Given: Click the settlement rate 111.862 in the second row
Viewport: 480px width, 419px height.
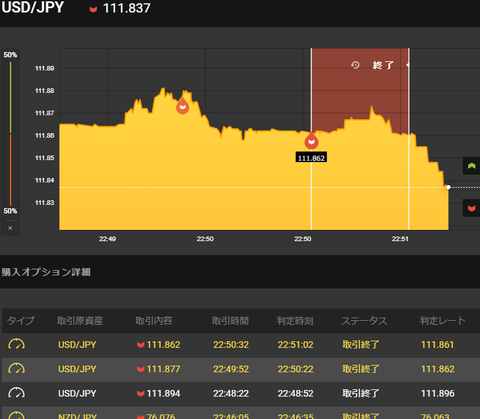Looking at the screenshot, I should [x=438, y=369].
